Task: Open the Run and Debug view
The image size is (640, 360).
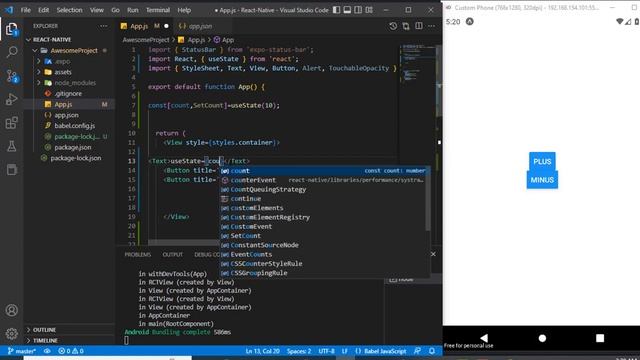Action: [12, 99]
